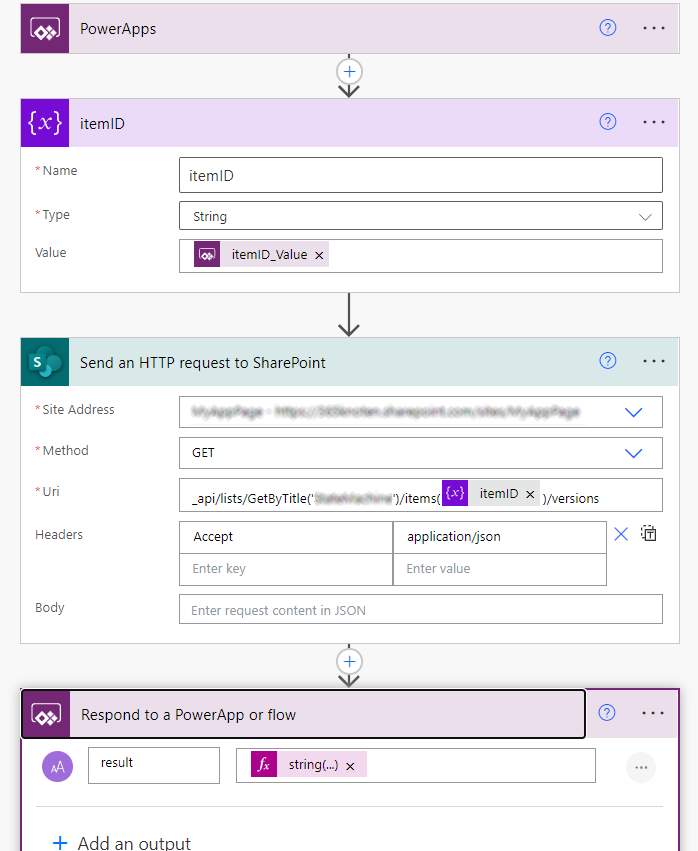Open help for Respond to a PowerApp
Image resolution: width=698 pixels, height=851 pixels.
607,713
